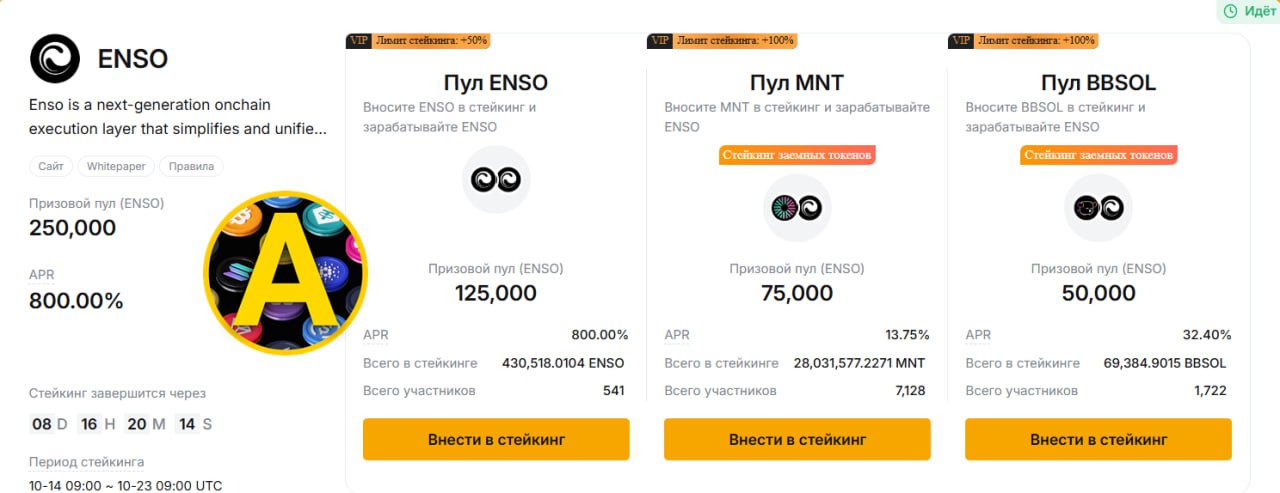Click the BBSOL pool token pair icon
This screenshot has width=1280, height=493.
tap(1098, 207)
